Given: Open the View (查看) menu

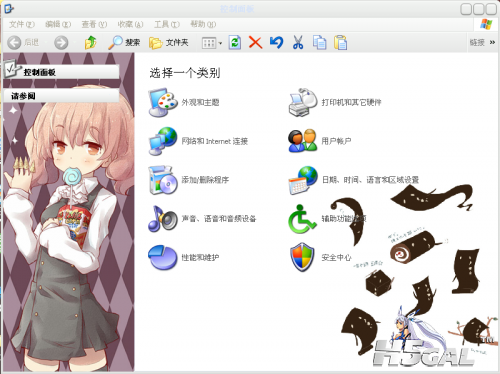Looking at the screenshot, I should click(x=94, y=24).
